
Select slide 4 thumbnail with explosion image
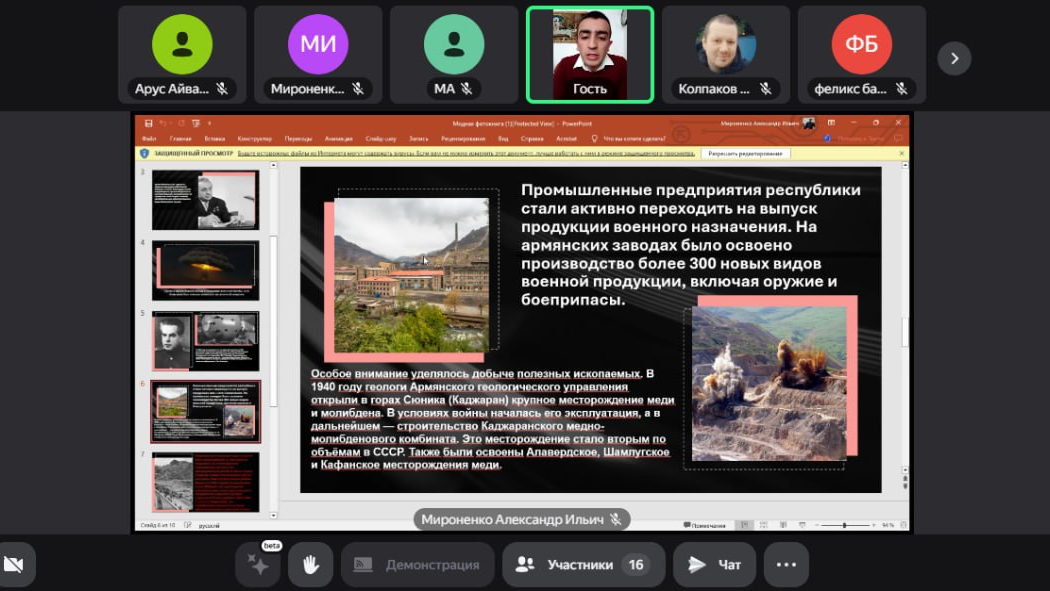point(205,269)
